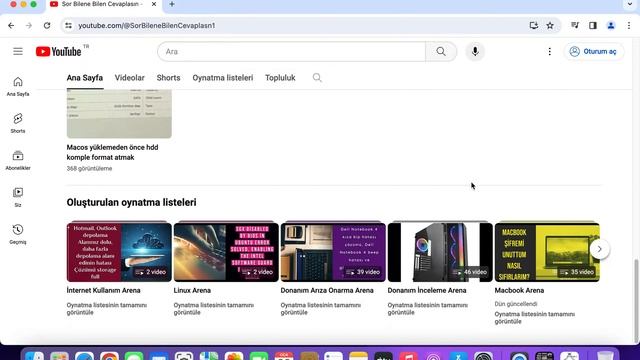Screen dimensions: 640x360
Task: Open Macbook Arena playlist thumbnail
Action: 547,252
